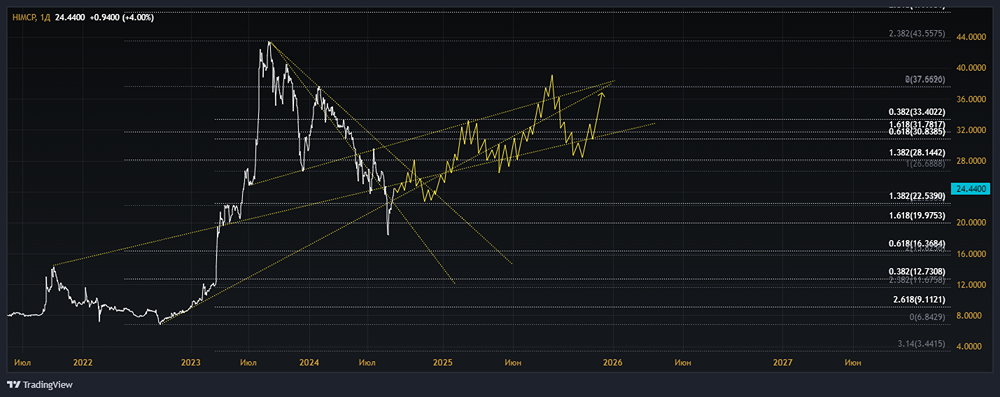Image resolution: width=1000 pixels, height=397 pixels.
Task: Click the Июл label between 2023 and 2024
Action: (249, 363)
